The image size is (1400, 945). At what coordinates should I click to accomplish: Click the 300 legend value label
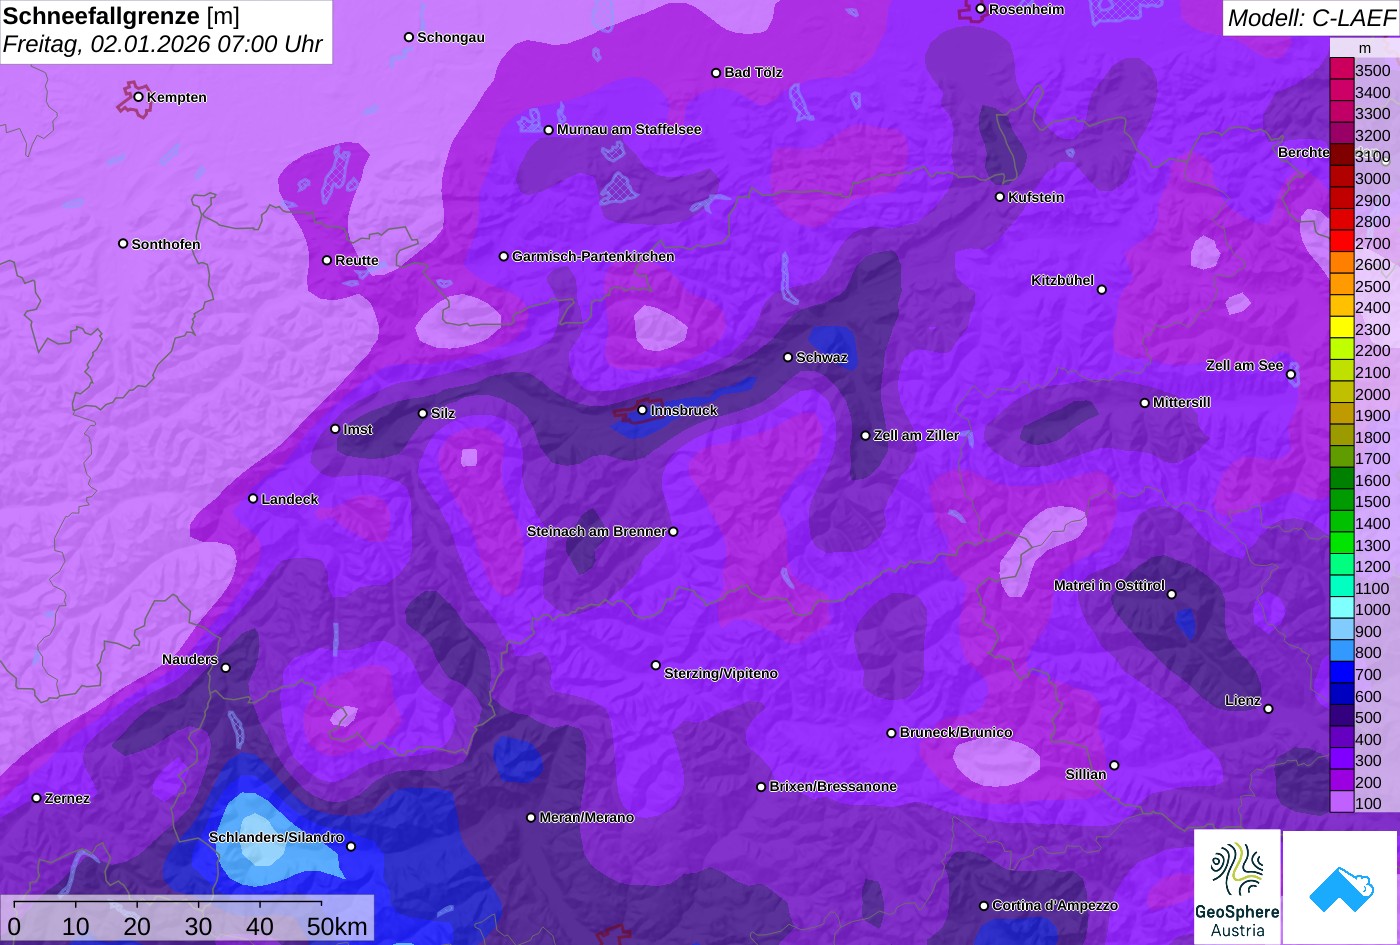click(1369, 760)
